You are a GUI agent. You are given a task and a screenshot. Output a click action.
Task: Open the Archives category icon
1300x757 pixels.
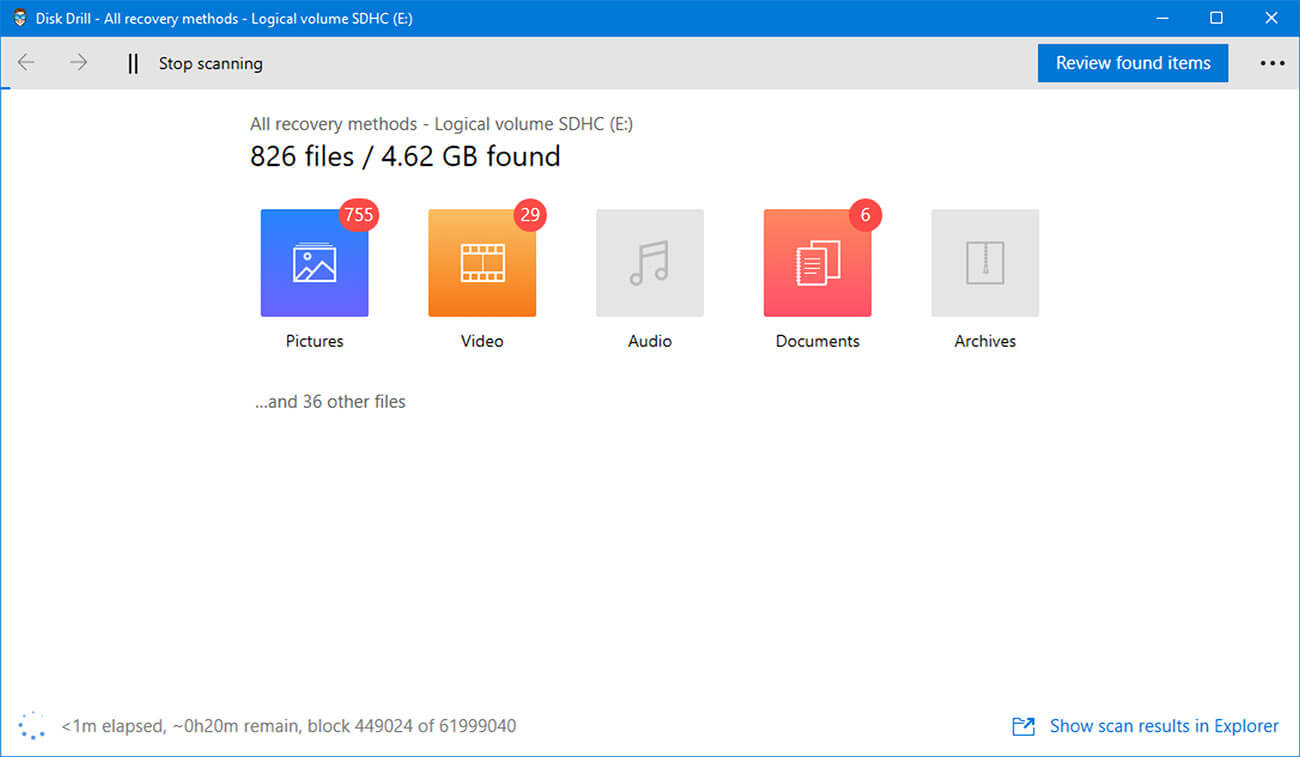(985, 262)
